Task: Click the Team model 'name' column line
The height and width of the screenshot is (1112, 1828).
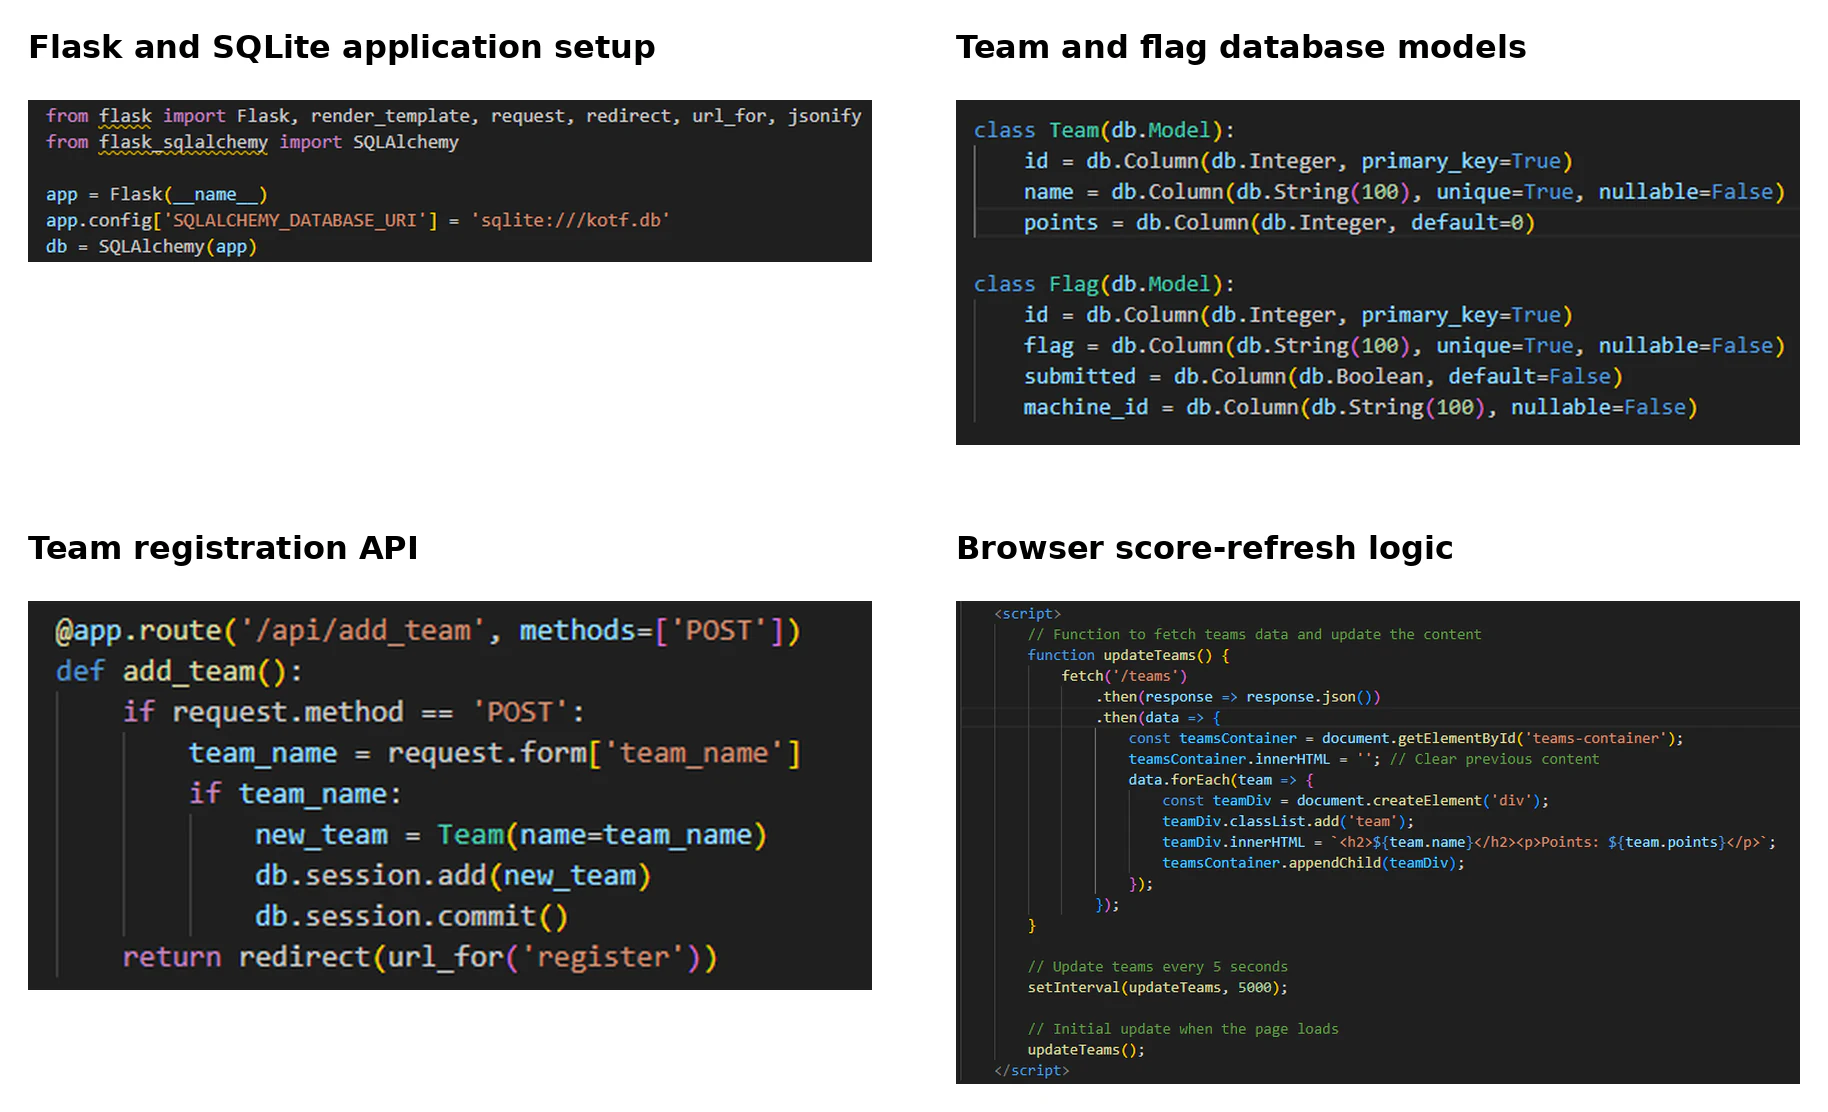Action: tap(1404, 192)
